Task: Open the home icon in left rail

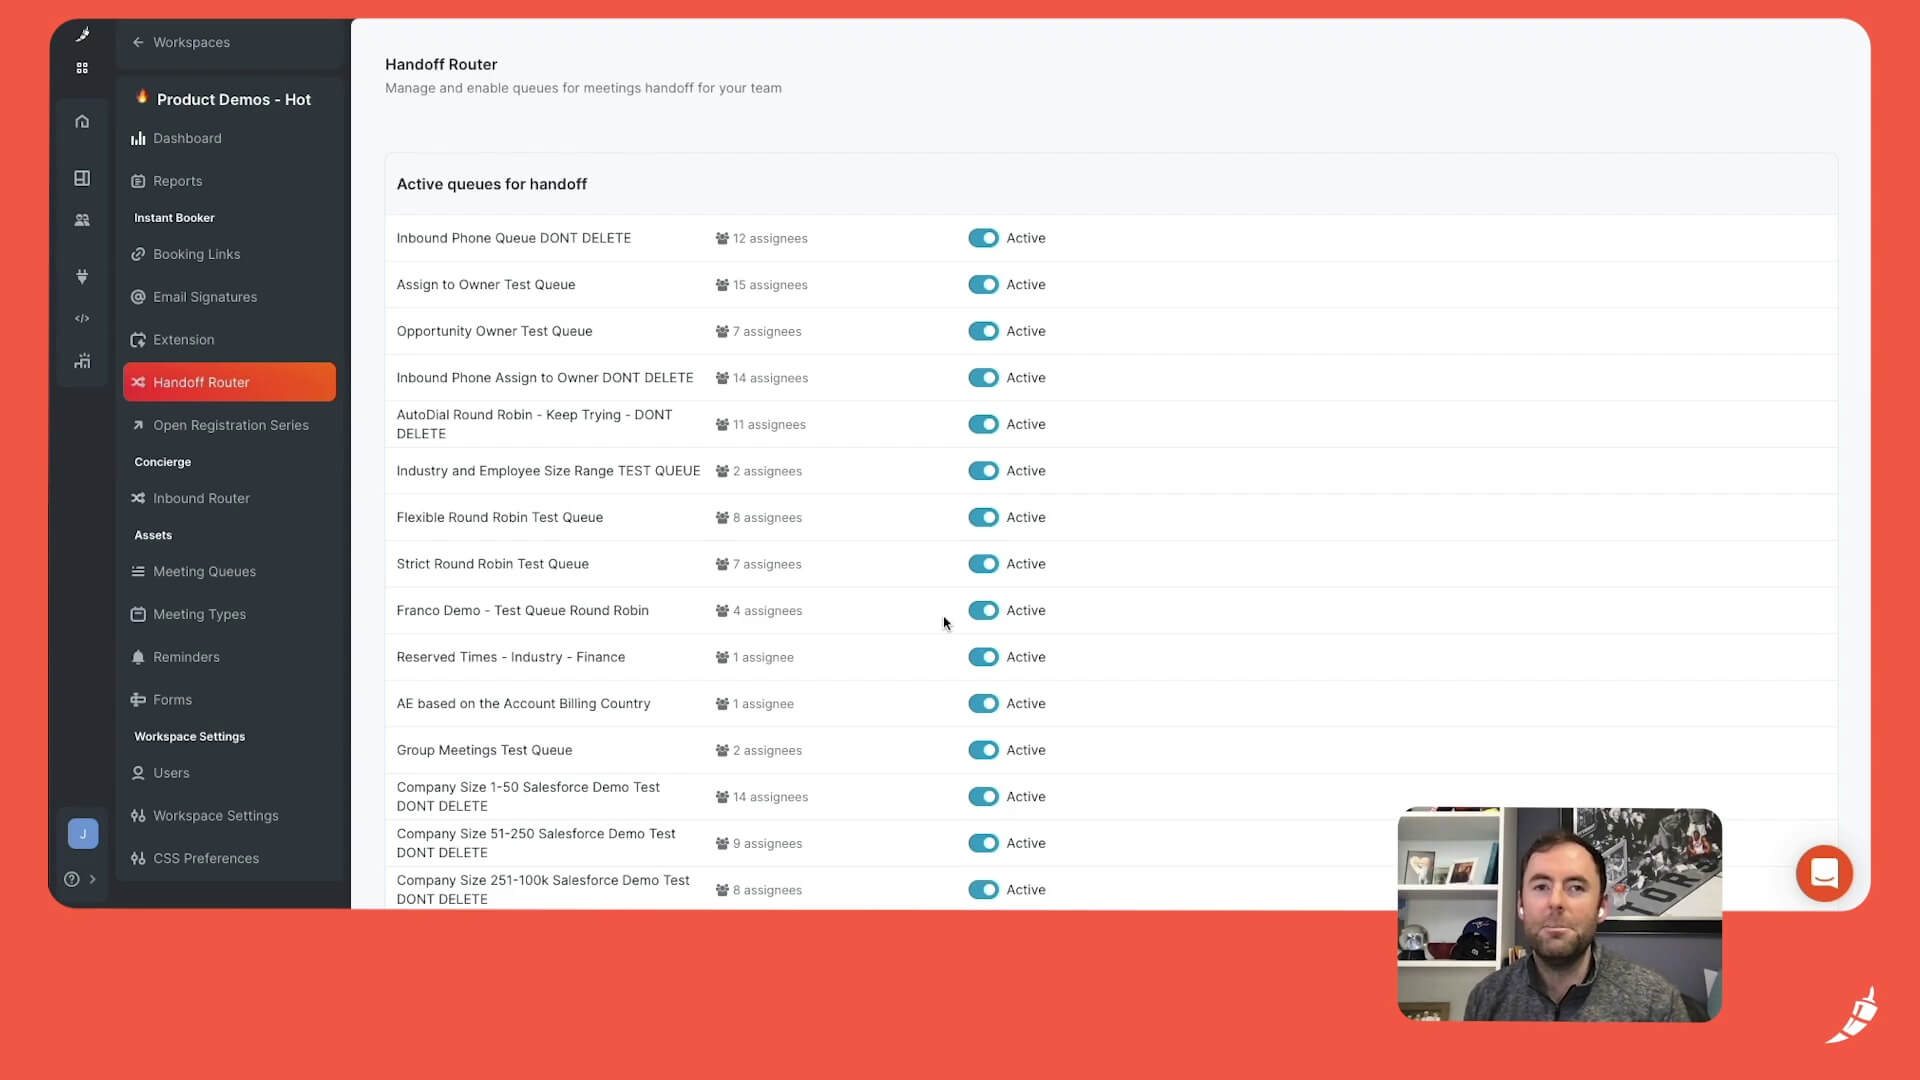Action: pyautogui.click(x=82, y=122)
